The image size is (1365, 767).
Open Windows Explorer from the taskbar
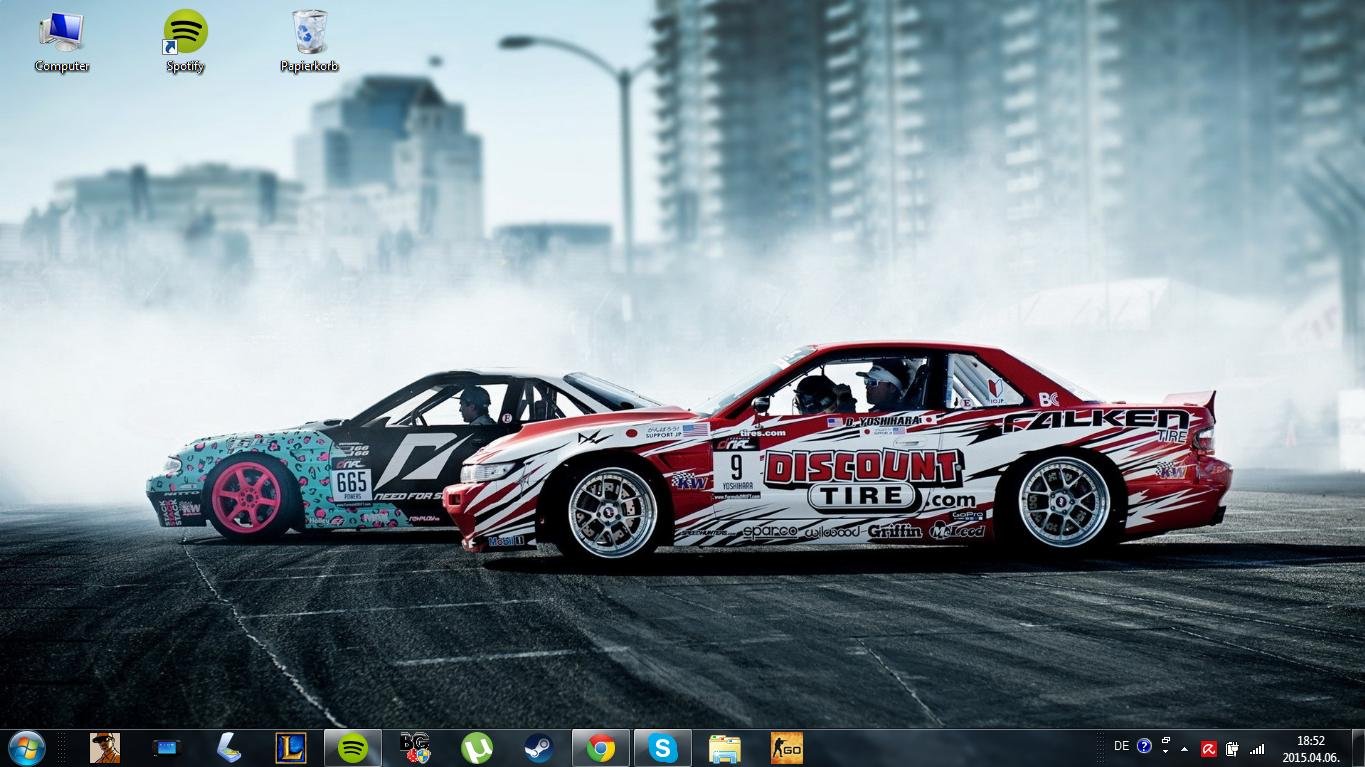pos(725,748)
